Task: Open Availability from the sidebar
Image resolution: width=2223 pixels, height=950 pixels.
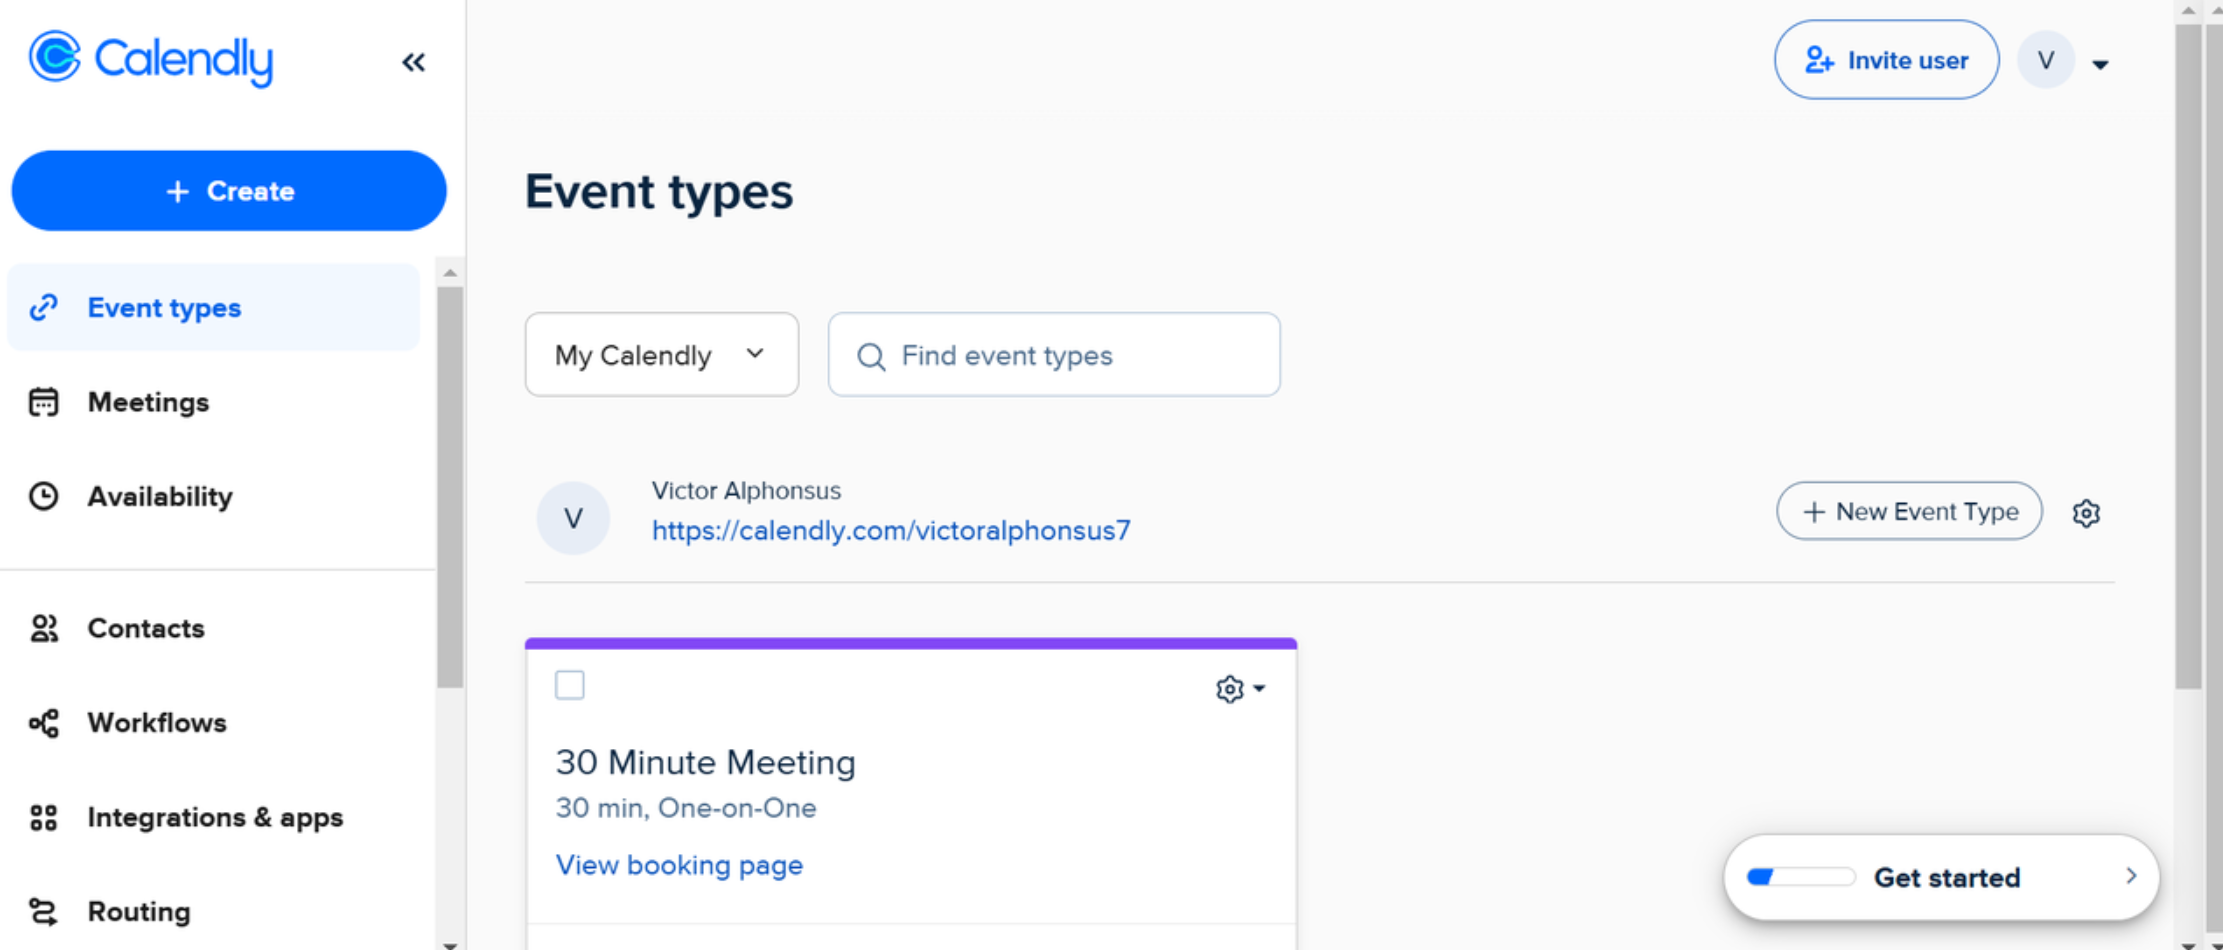Action: (x=160, y=496)
